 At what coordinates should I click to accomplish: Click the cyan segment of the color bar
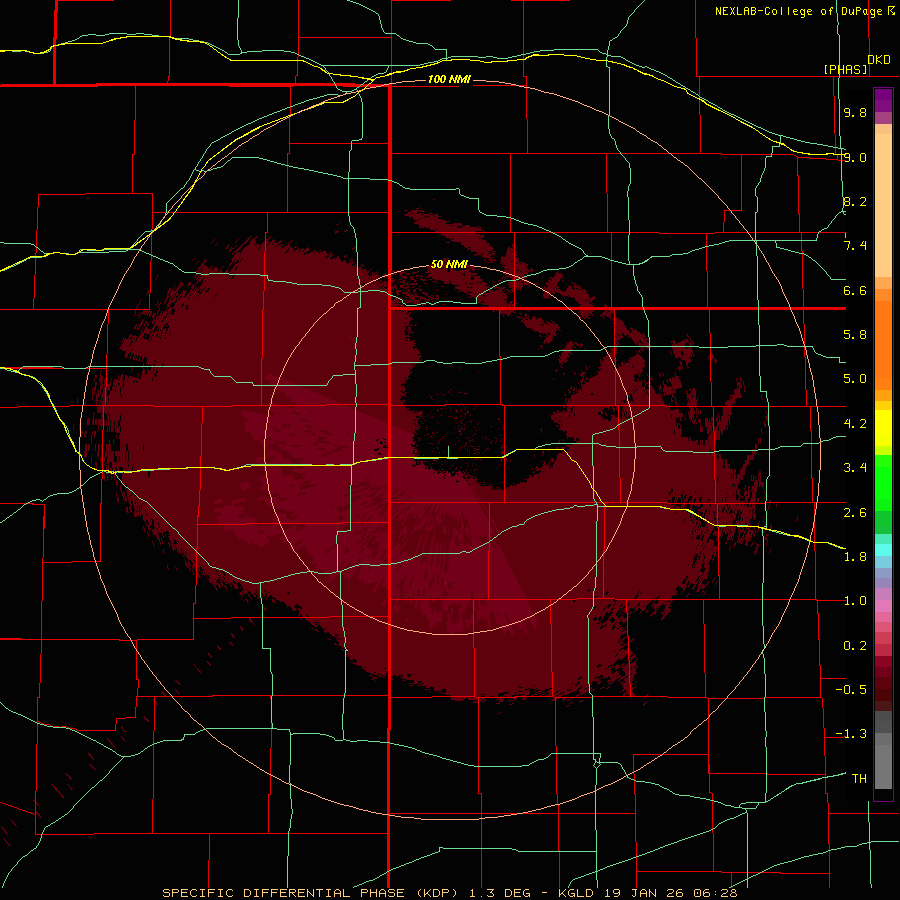[x=883, y=550]
